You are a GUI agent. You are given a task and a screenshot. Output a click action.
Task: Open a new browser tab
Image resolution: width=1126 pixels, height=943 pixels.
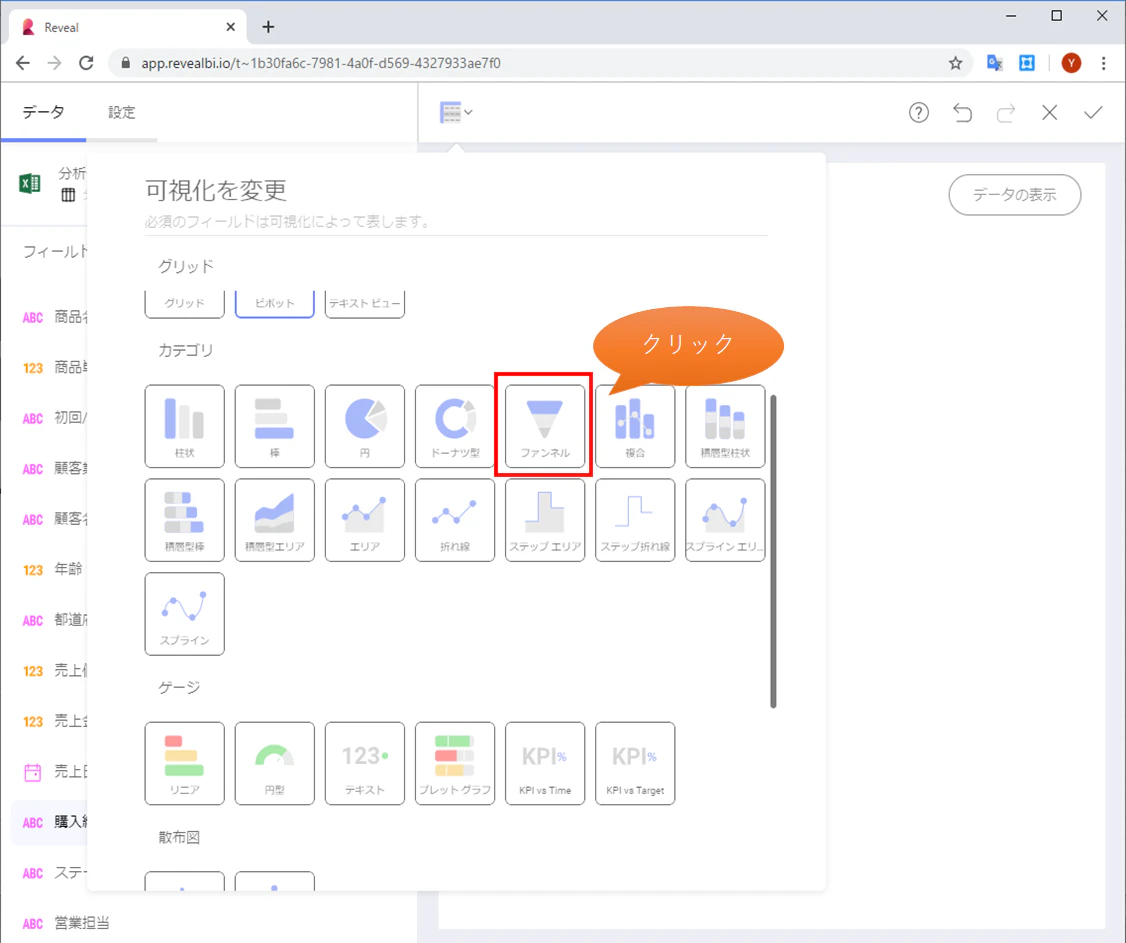pyautogui.click(x=268, y=27)
